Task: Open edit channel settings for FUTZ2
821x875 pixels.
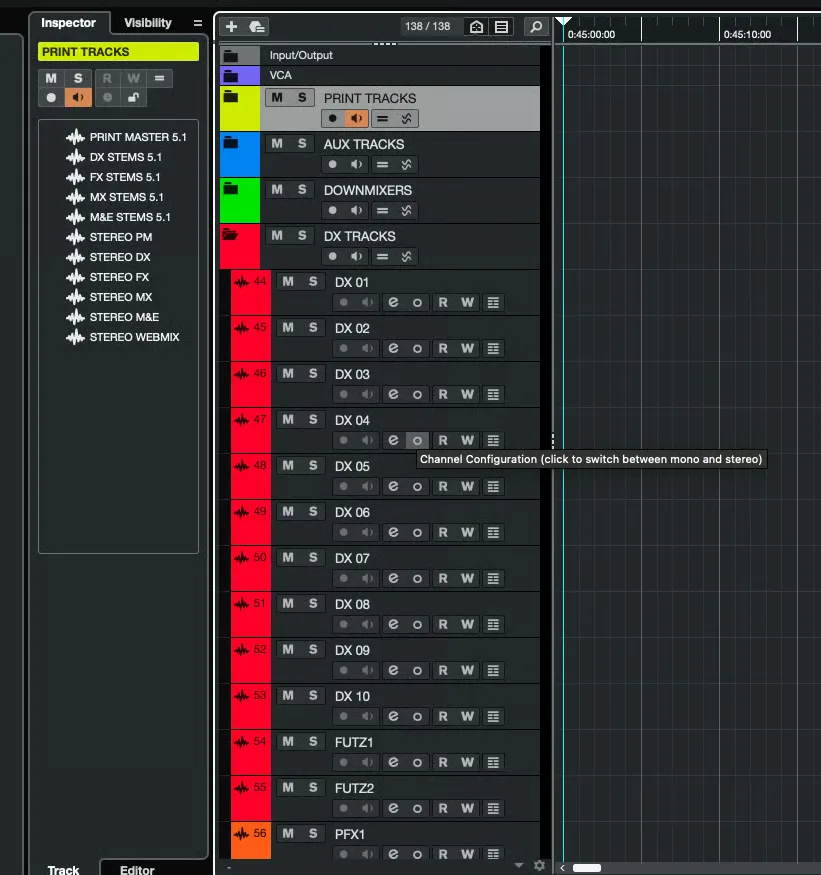Action: (393, 808)
